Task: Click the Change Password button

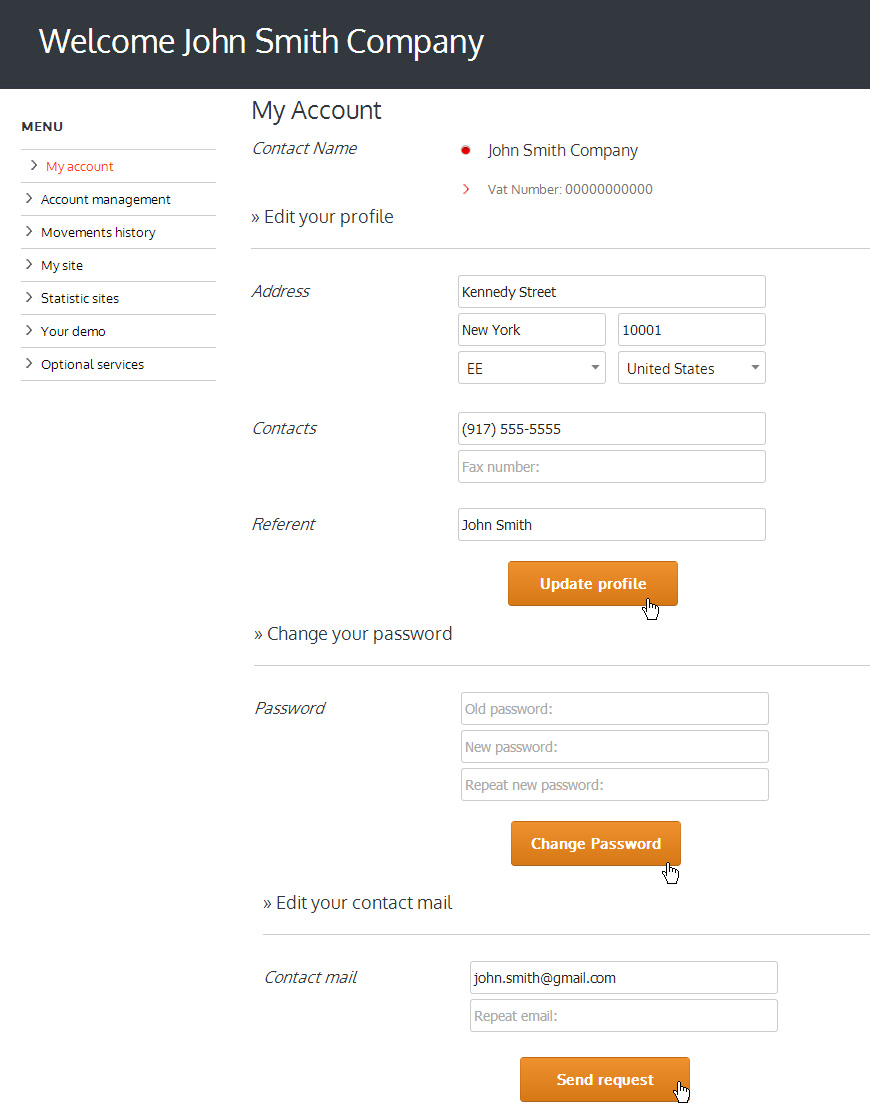Action: 596,843
